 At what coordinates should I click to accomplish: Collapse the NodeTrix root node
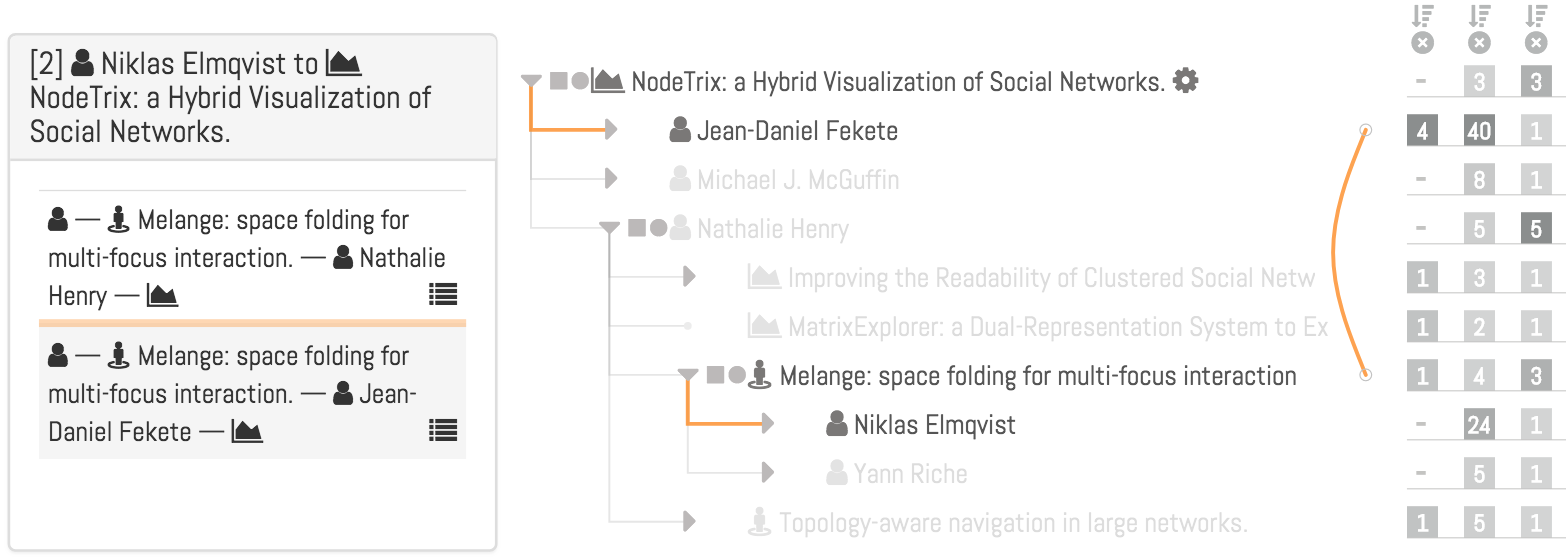click(x=532, y=81)
